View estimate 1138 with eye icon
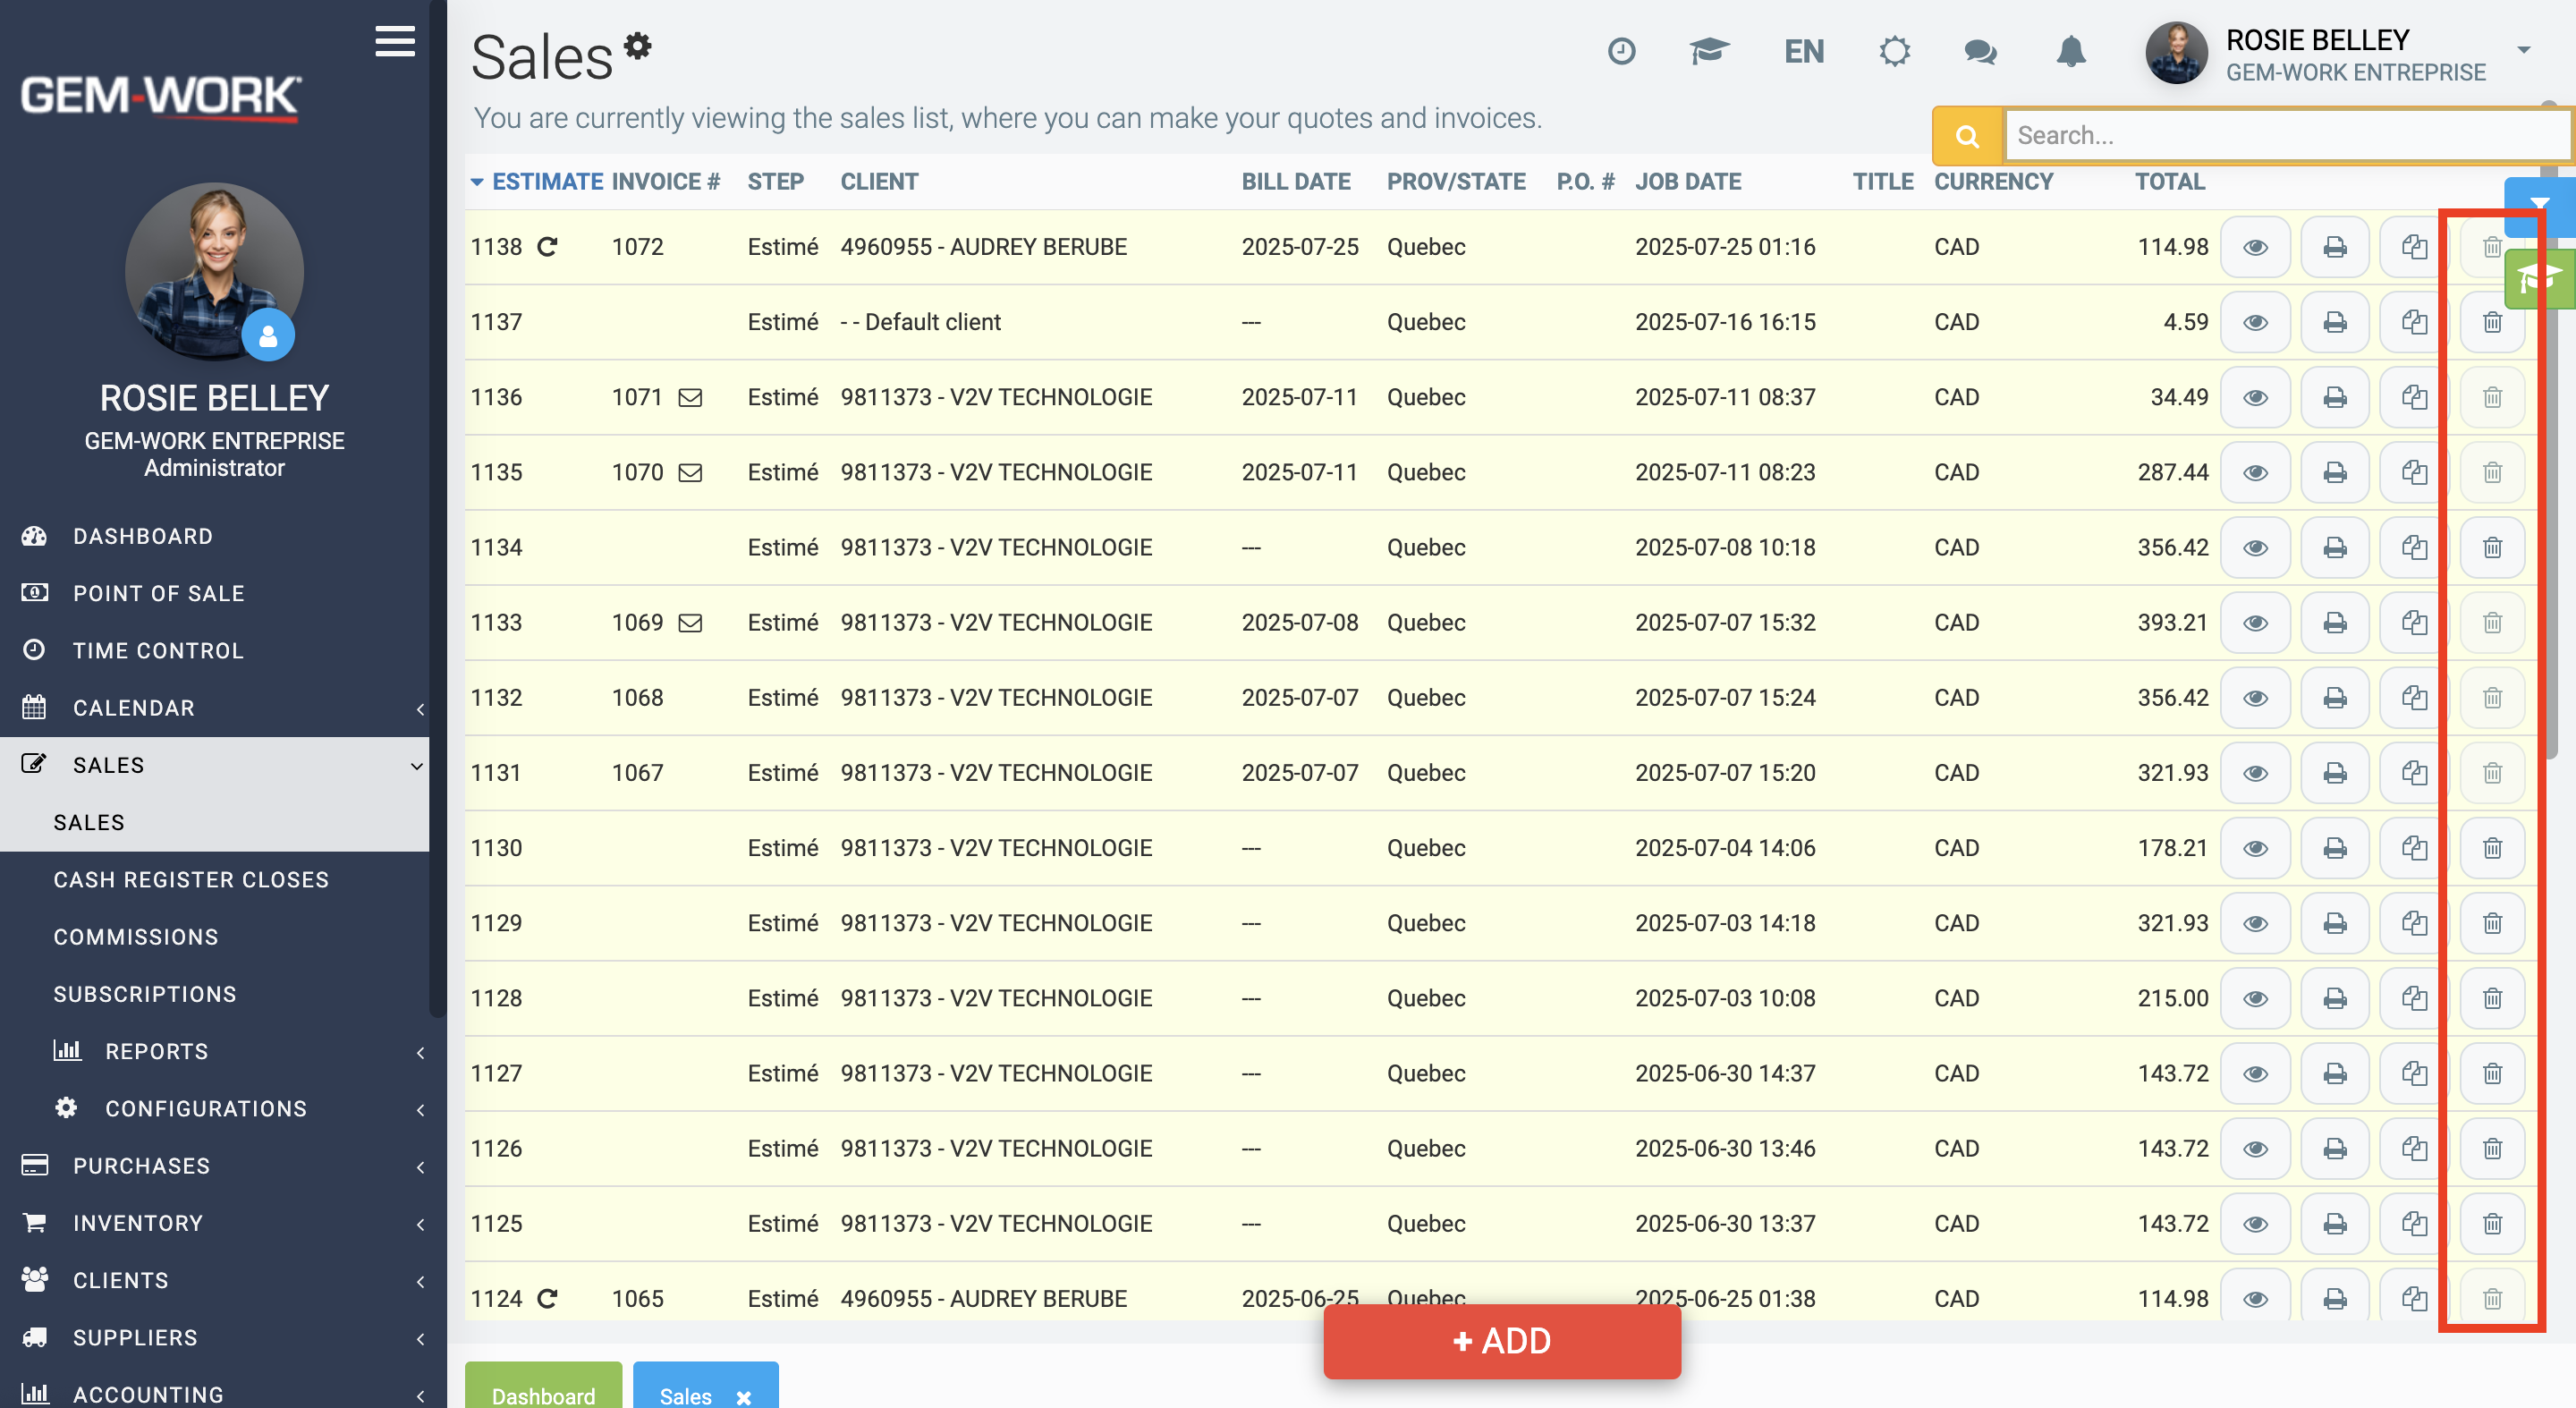2576x1408 pixels. 2255,247
